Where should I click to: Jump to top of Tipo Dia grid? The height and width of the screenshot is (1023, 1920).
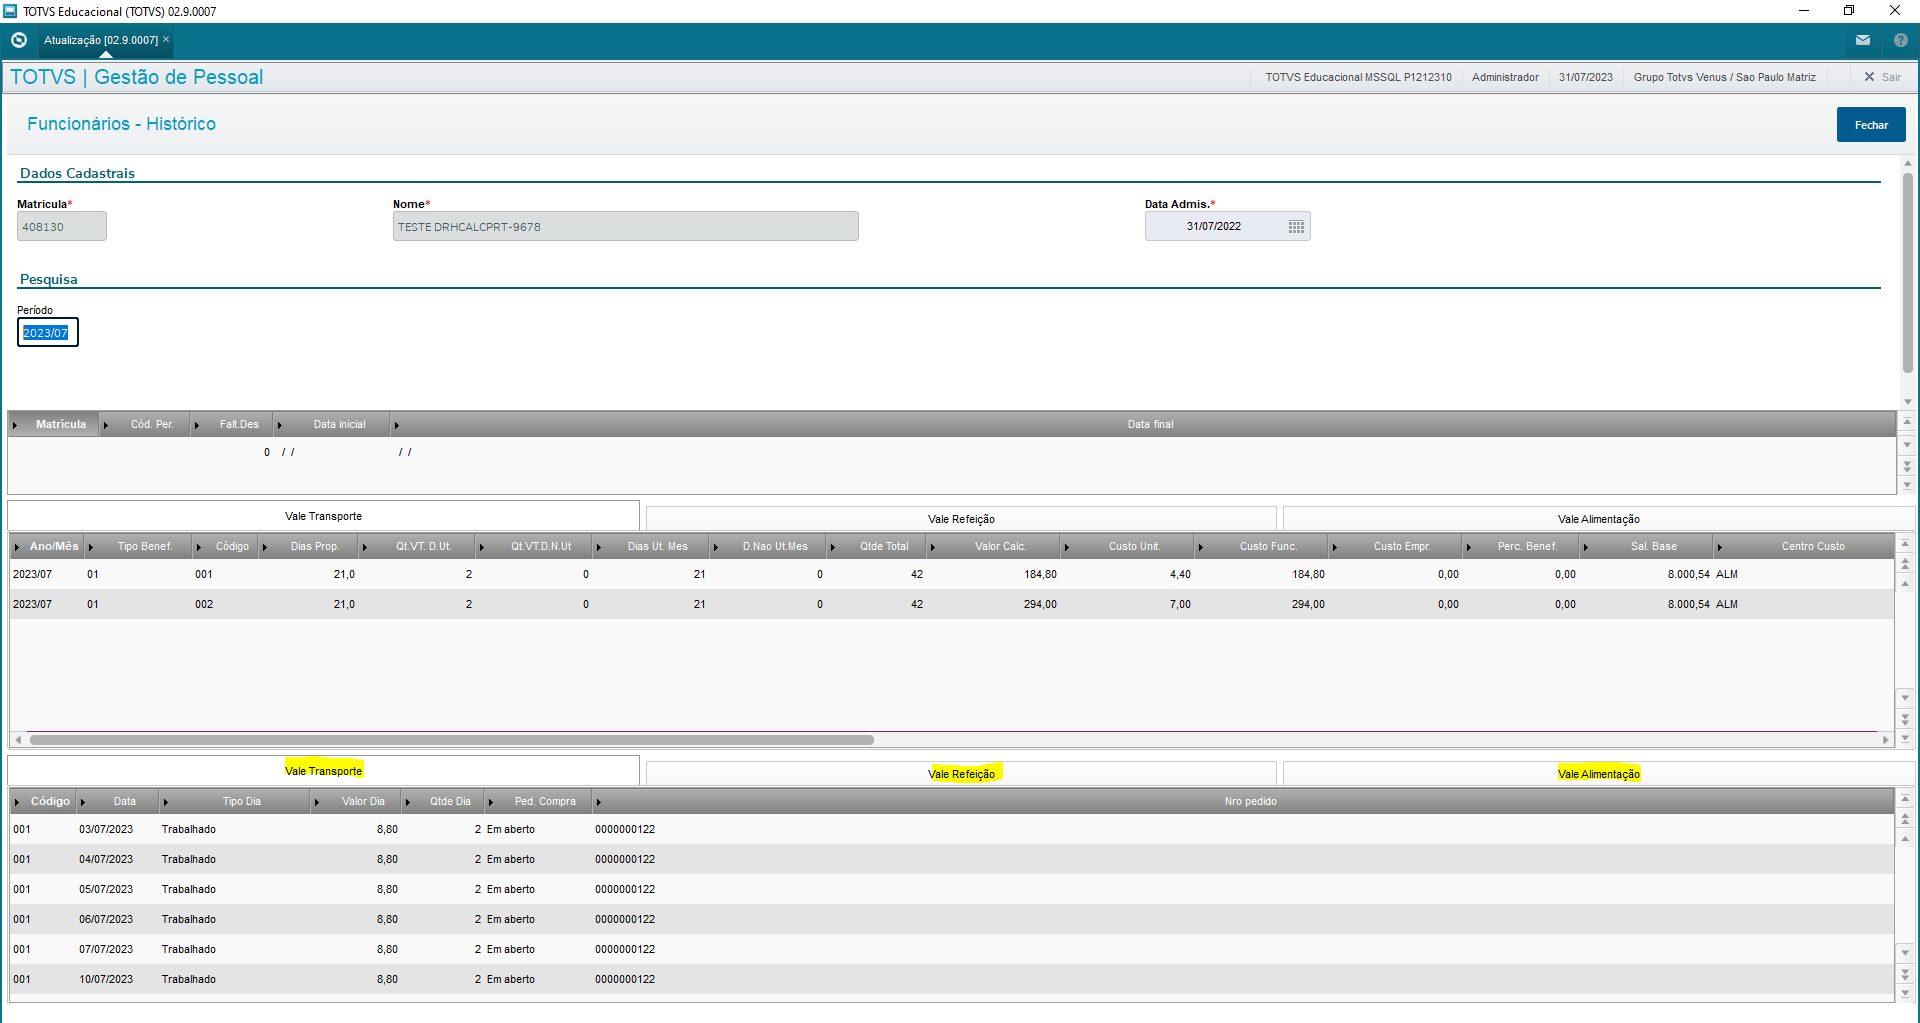point(1906,799)
